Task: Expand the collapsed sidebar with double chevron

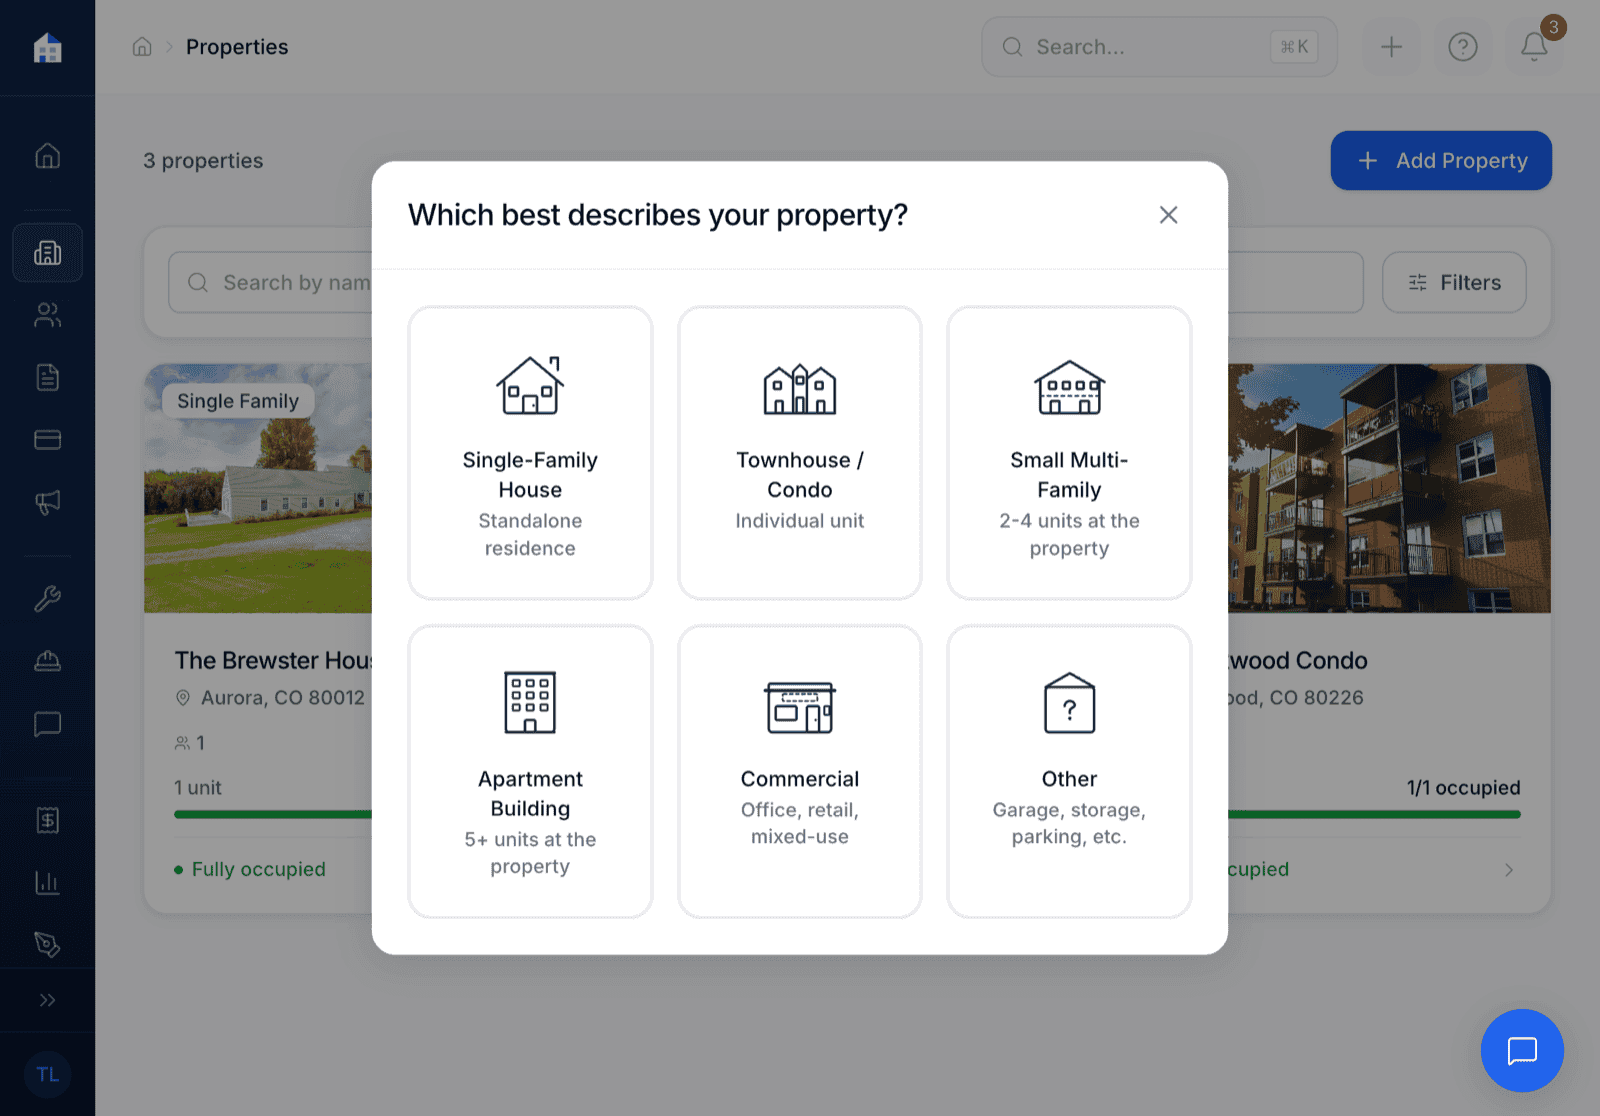Action: point(47,999)
